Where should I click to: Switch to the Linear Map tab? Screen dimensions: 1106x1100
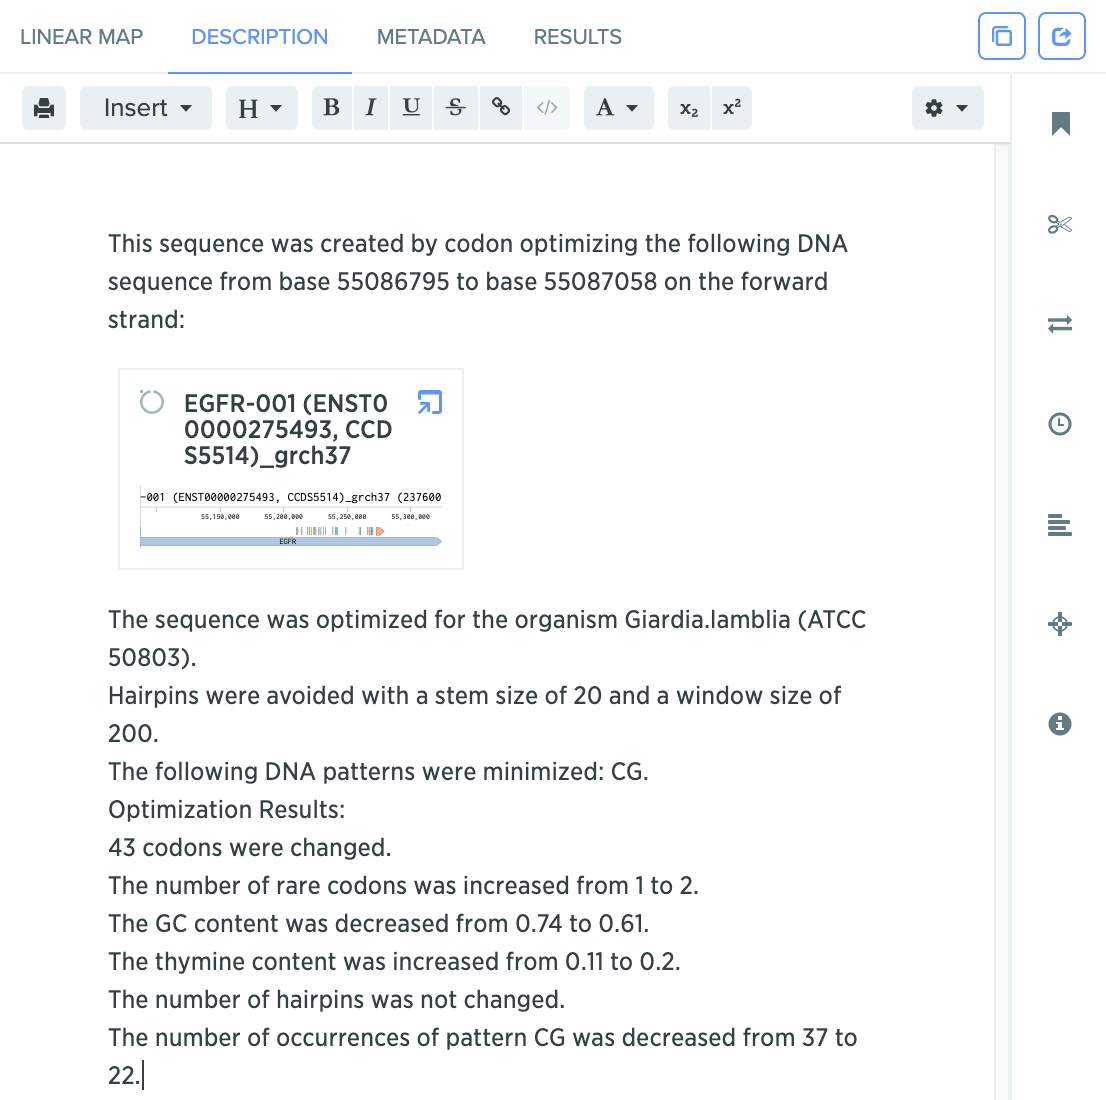tap(81, 37)
